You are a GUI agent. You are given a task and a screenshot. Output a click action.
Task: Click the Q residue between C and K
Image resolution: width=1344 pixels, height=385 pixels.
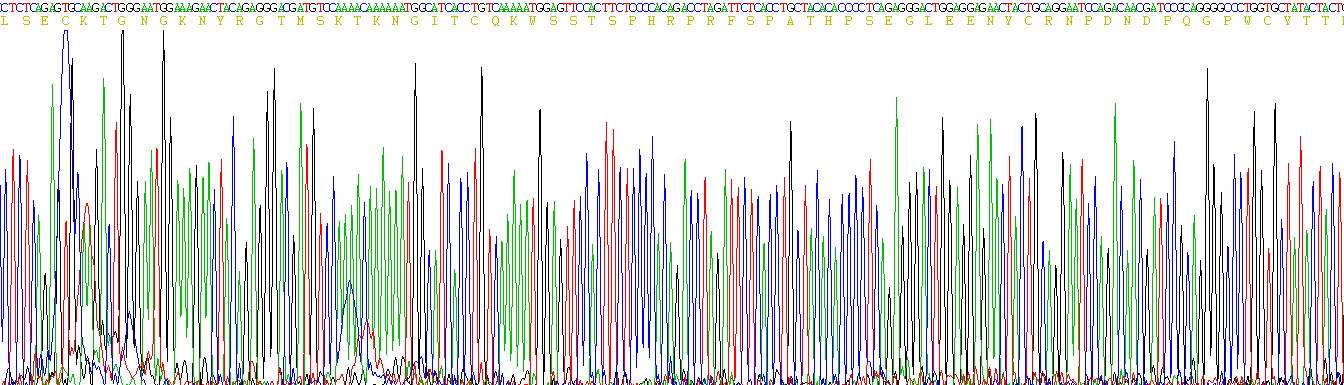coord(495,21)
